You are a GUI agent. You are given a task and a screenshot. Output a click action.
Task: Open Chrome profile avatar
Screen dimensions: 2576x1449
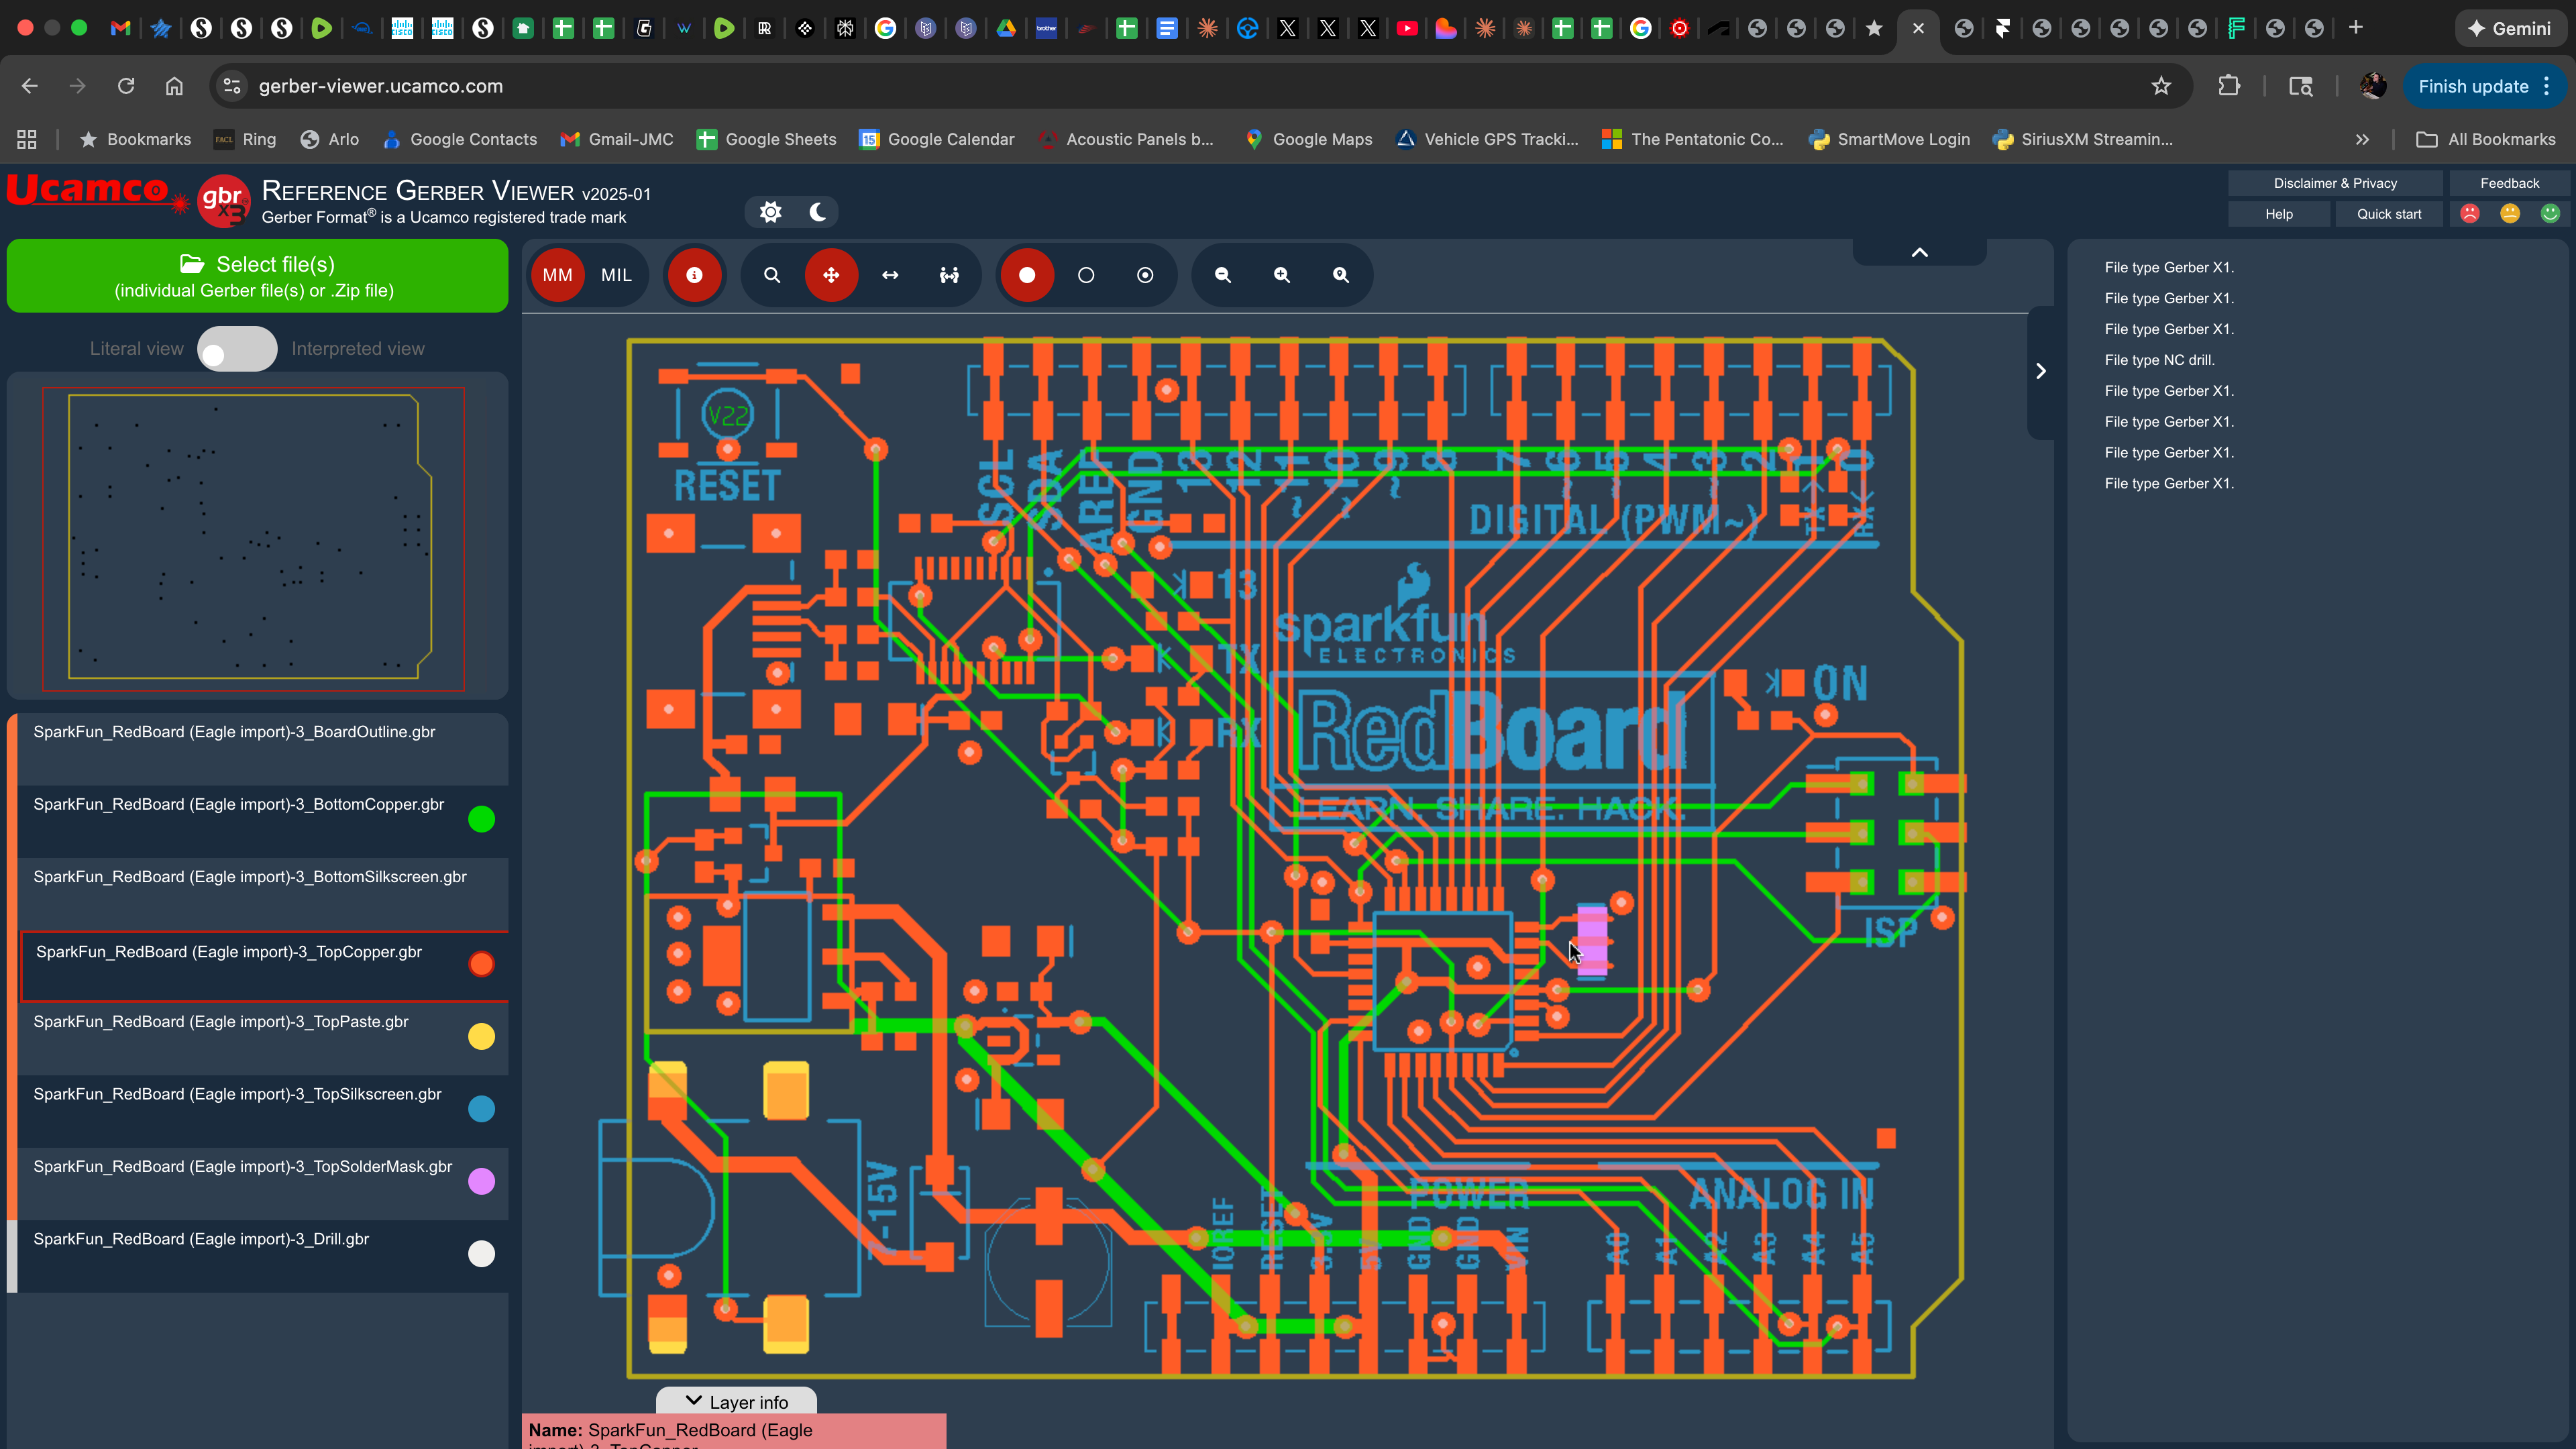click(2373, 86)
